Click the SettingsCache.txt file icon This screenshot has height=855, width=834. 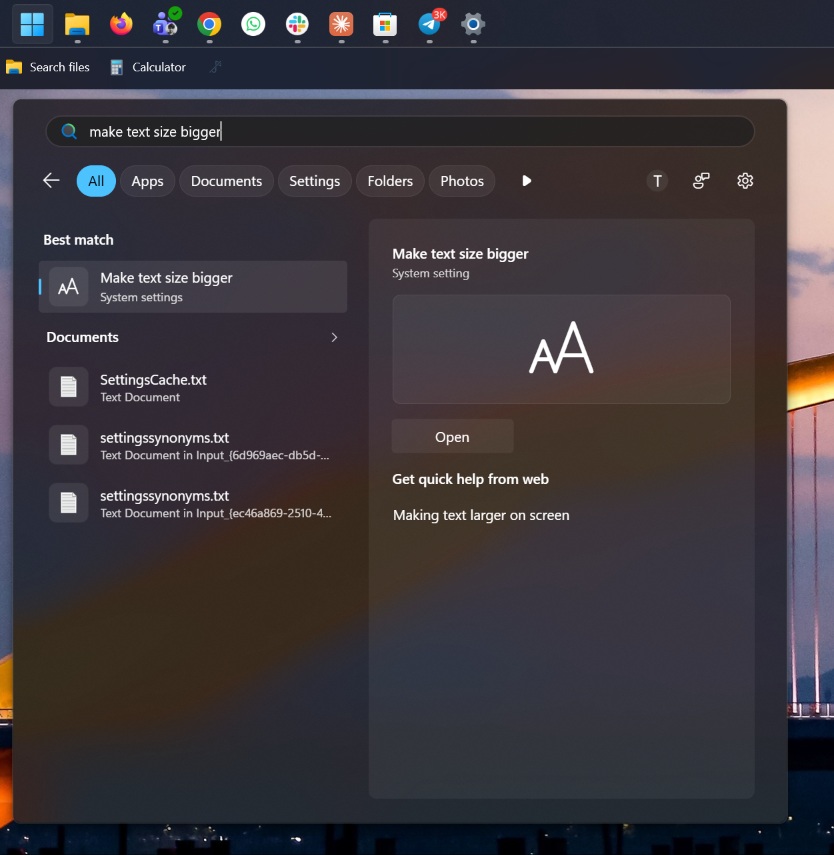[x=68, y=387]
